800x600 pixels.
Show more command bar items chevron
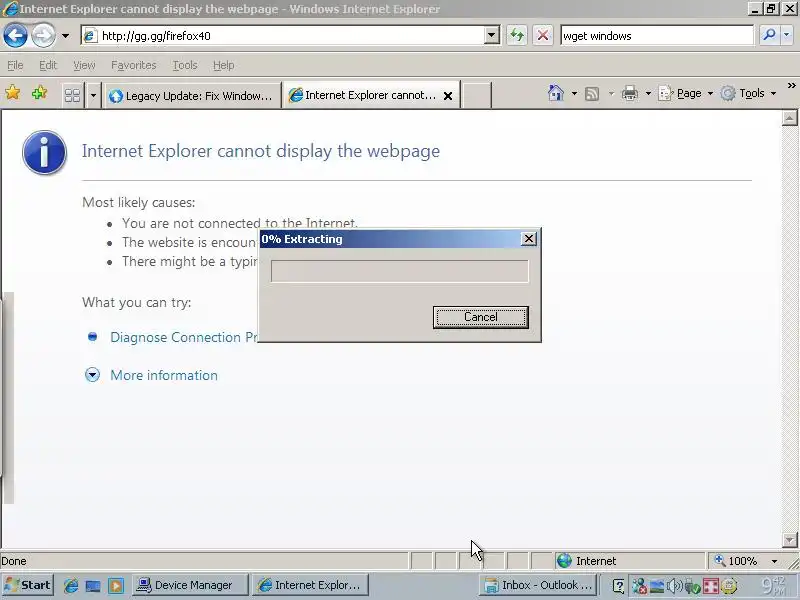click(791, 86)
